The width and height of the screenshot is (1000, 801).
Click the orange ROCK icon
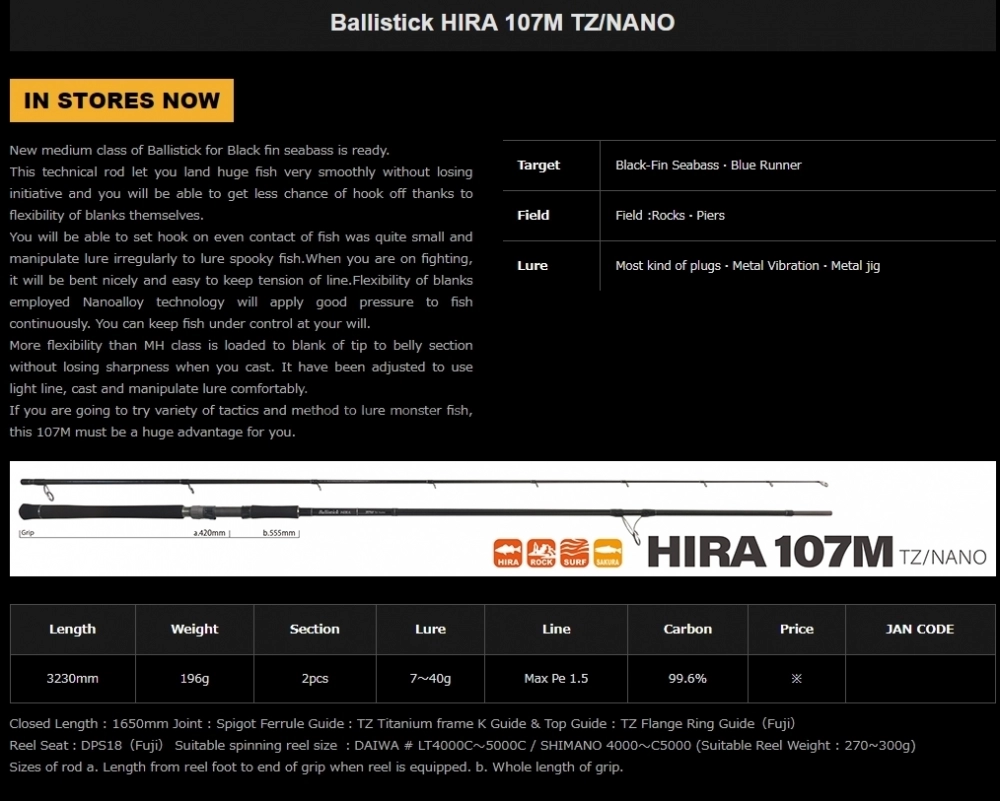[x=541, y=553]
